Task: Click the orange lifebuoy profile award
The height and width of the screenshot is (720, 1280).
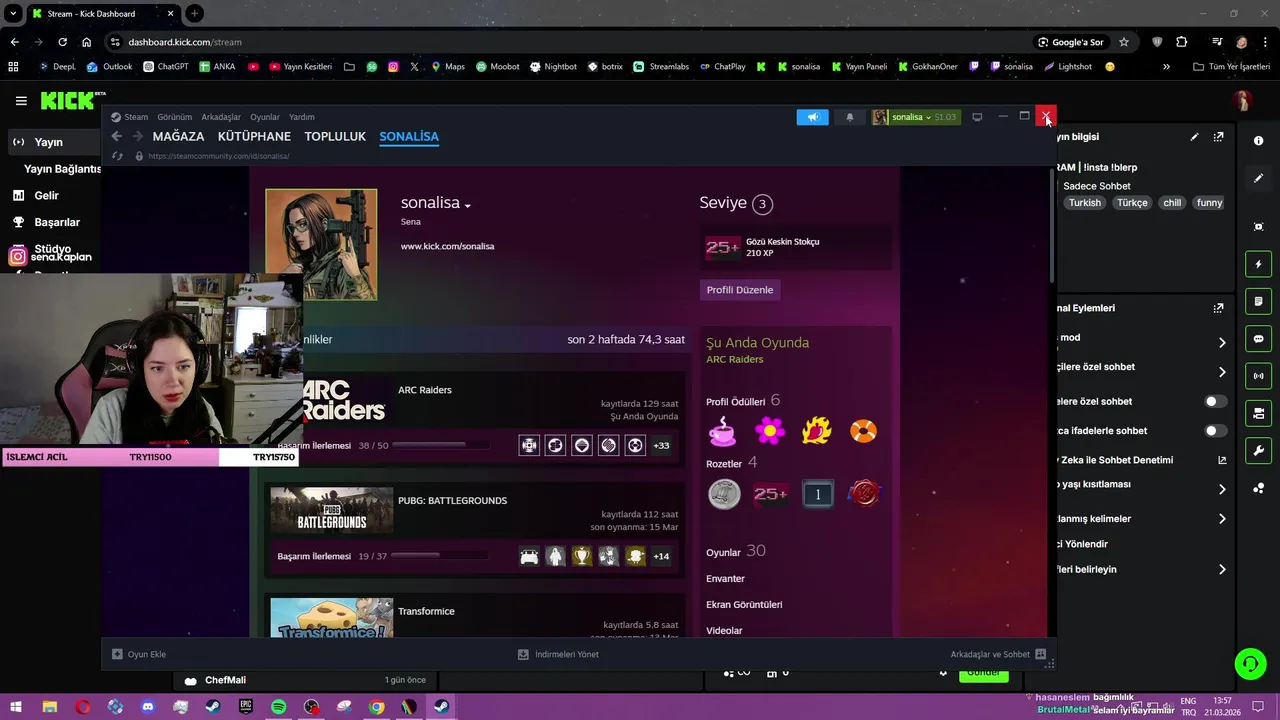Action: (863, 431)
